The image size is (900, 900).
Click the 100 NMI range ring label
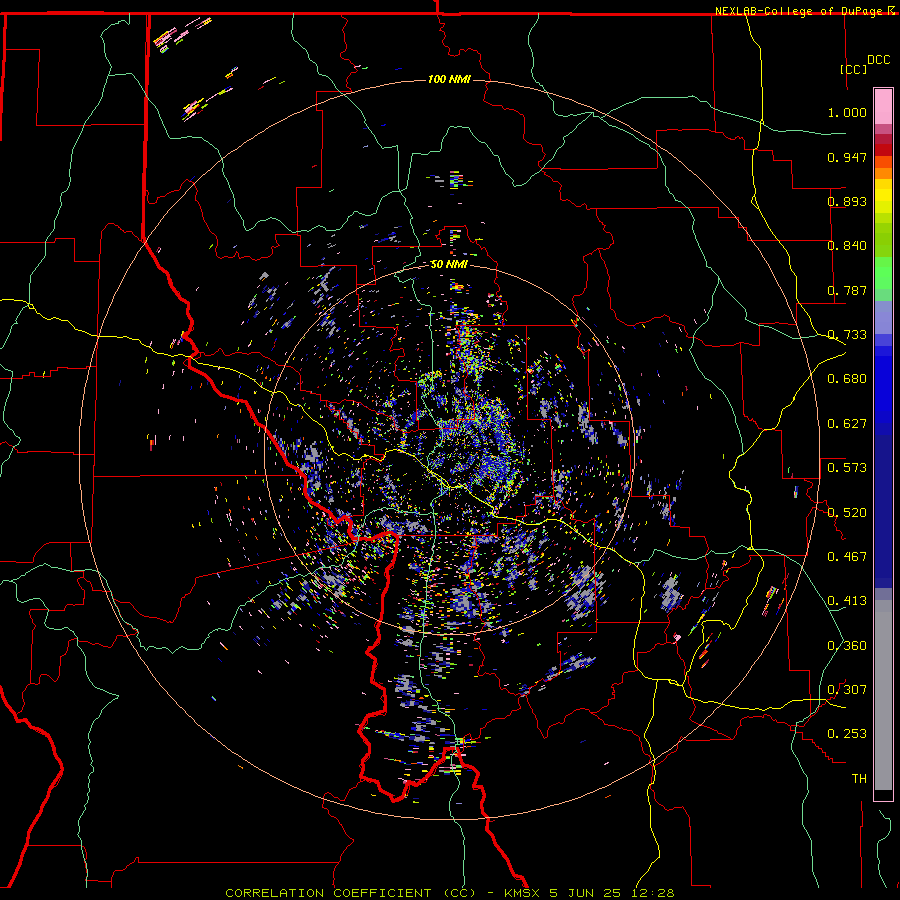[x=449, y=79]
